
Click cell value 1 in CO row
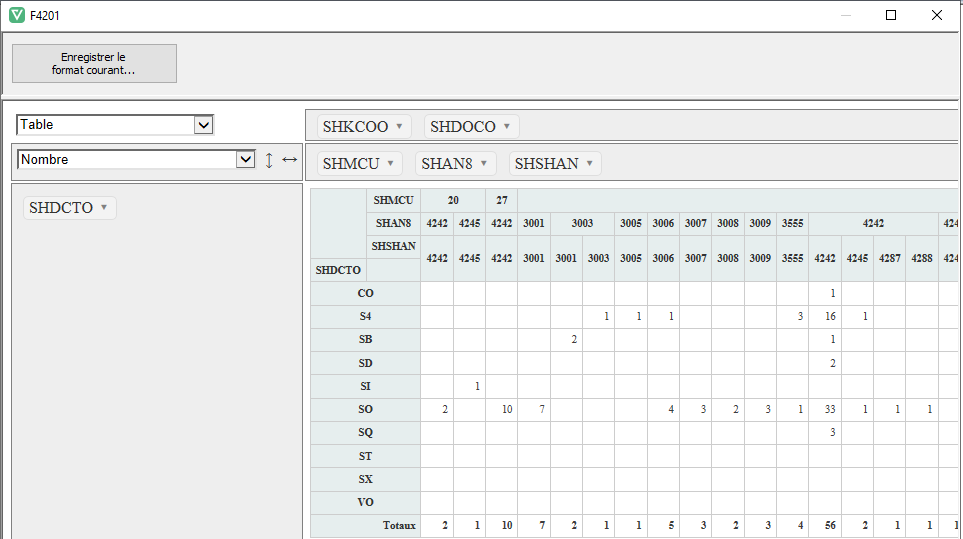825,293
